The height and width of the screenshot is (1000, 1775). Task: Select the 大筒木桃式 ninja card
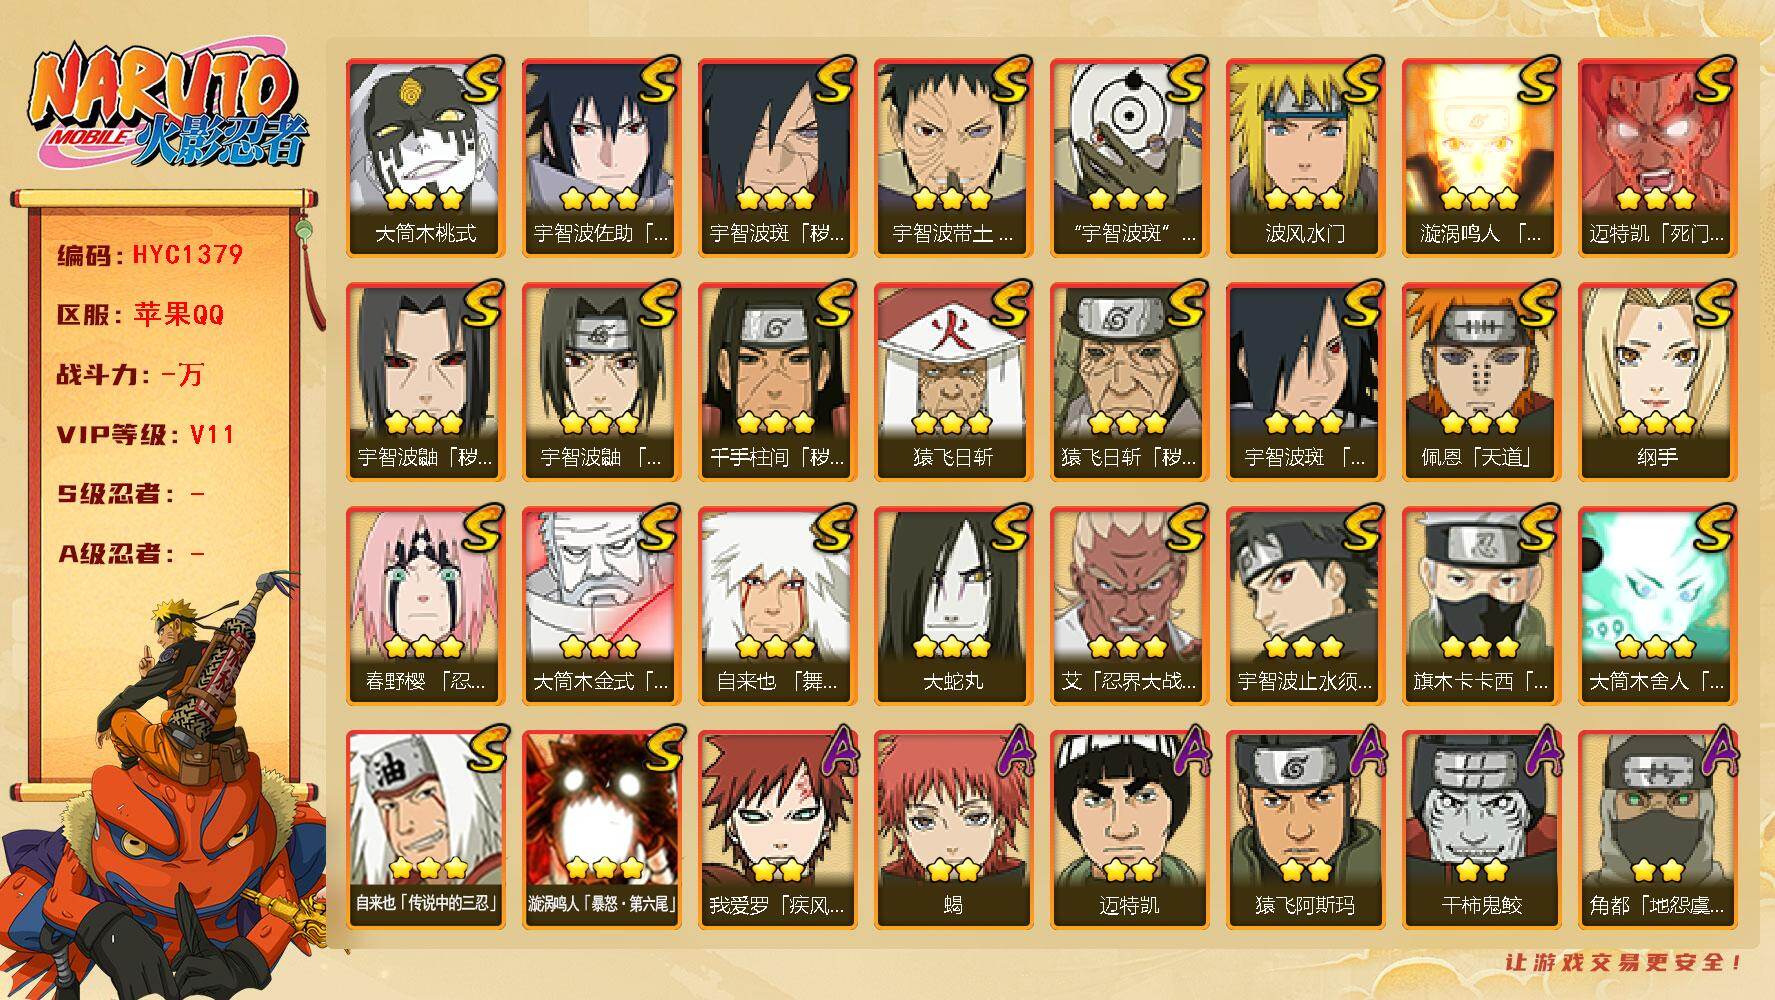[425, 158]
